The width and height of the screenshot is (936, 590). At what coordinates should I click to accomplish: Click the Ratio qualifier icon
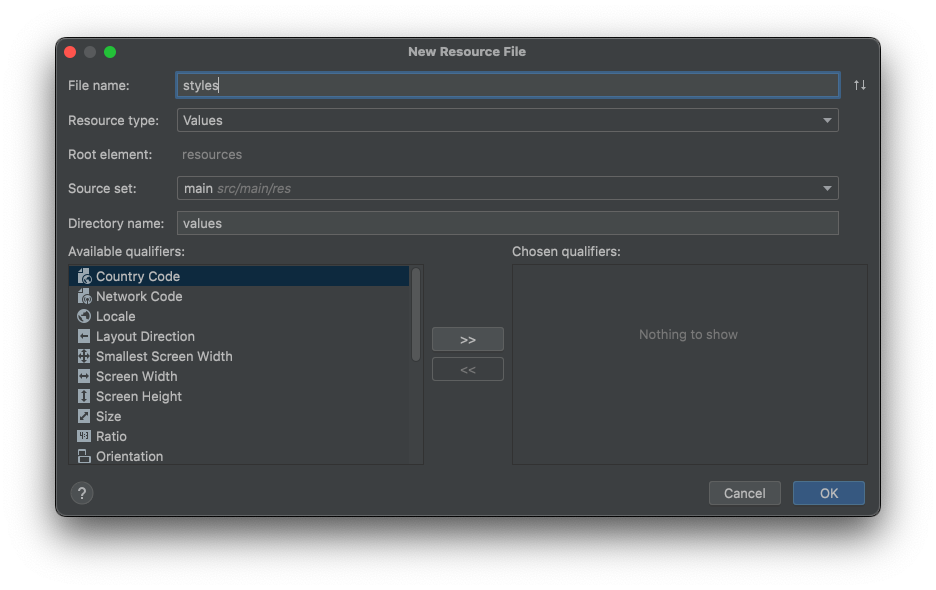pyautogui.click(x=84, y=437)
